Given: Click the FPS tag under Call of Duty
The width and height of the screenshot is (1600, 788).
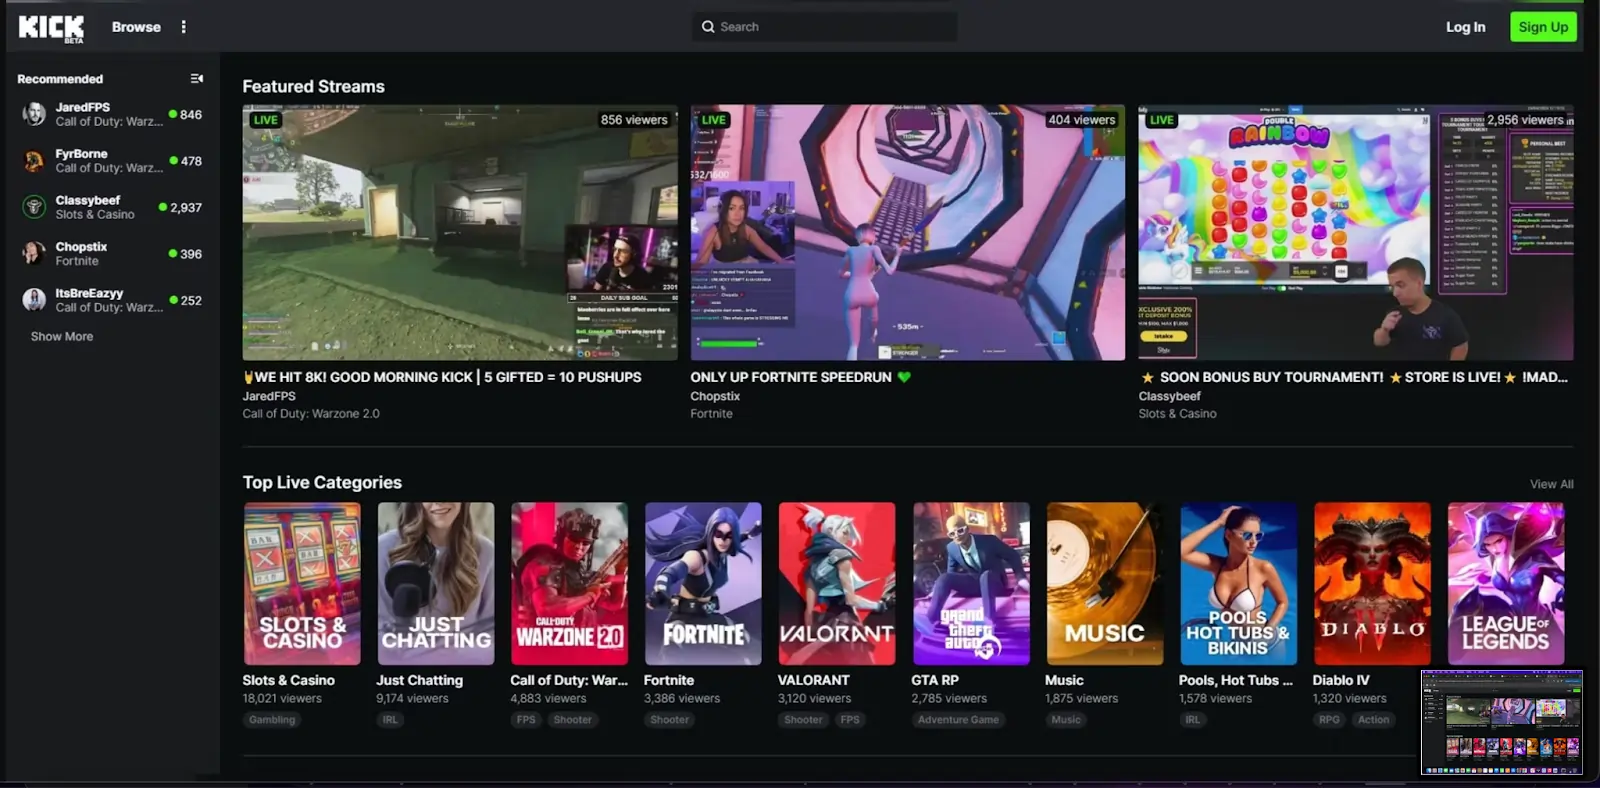Looking at the screenshot, I should 526,720.
